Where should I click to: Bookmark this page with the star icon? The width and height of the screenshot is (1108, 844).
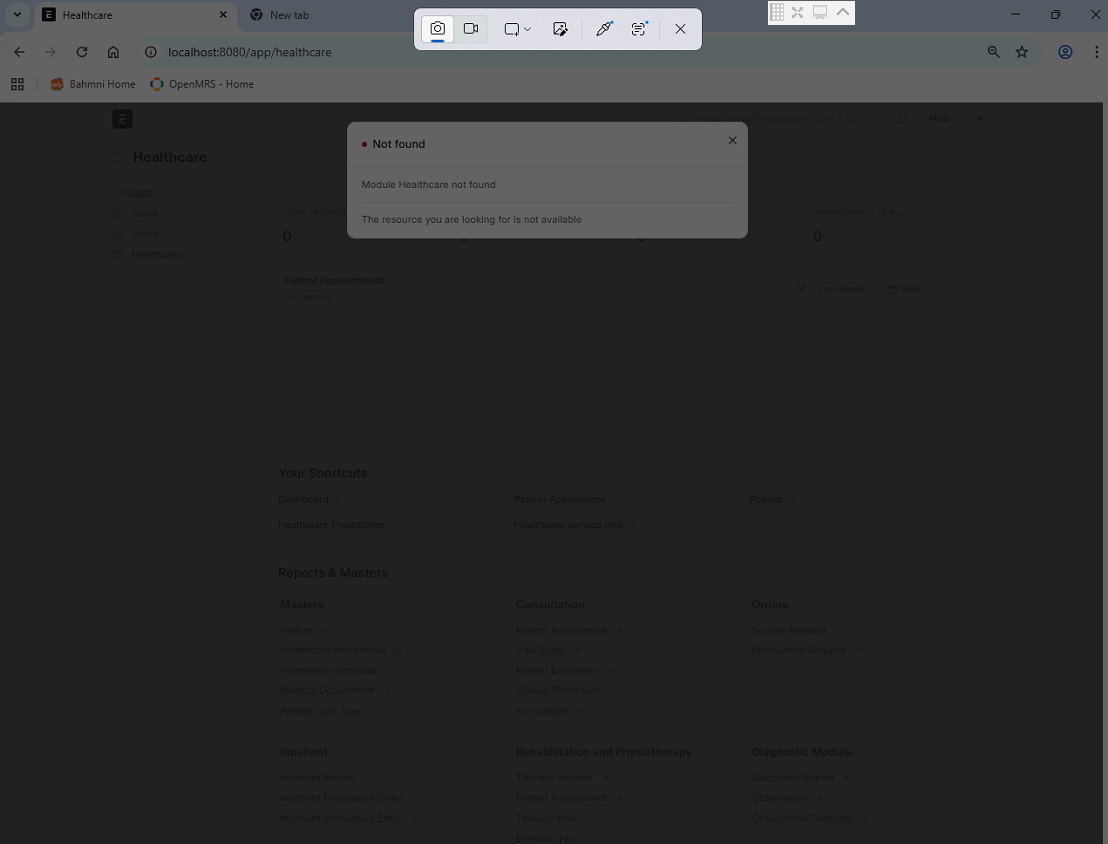(x=1021, y=52)
